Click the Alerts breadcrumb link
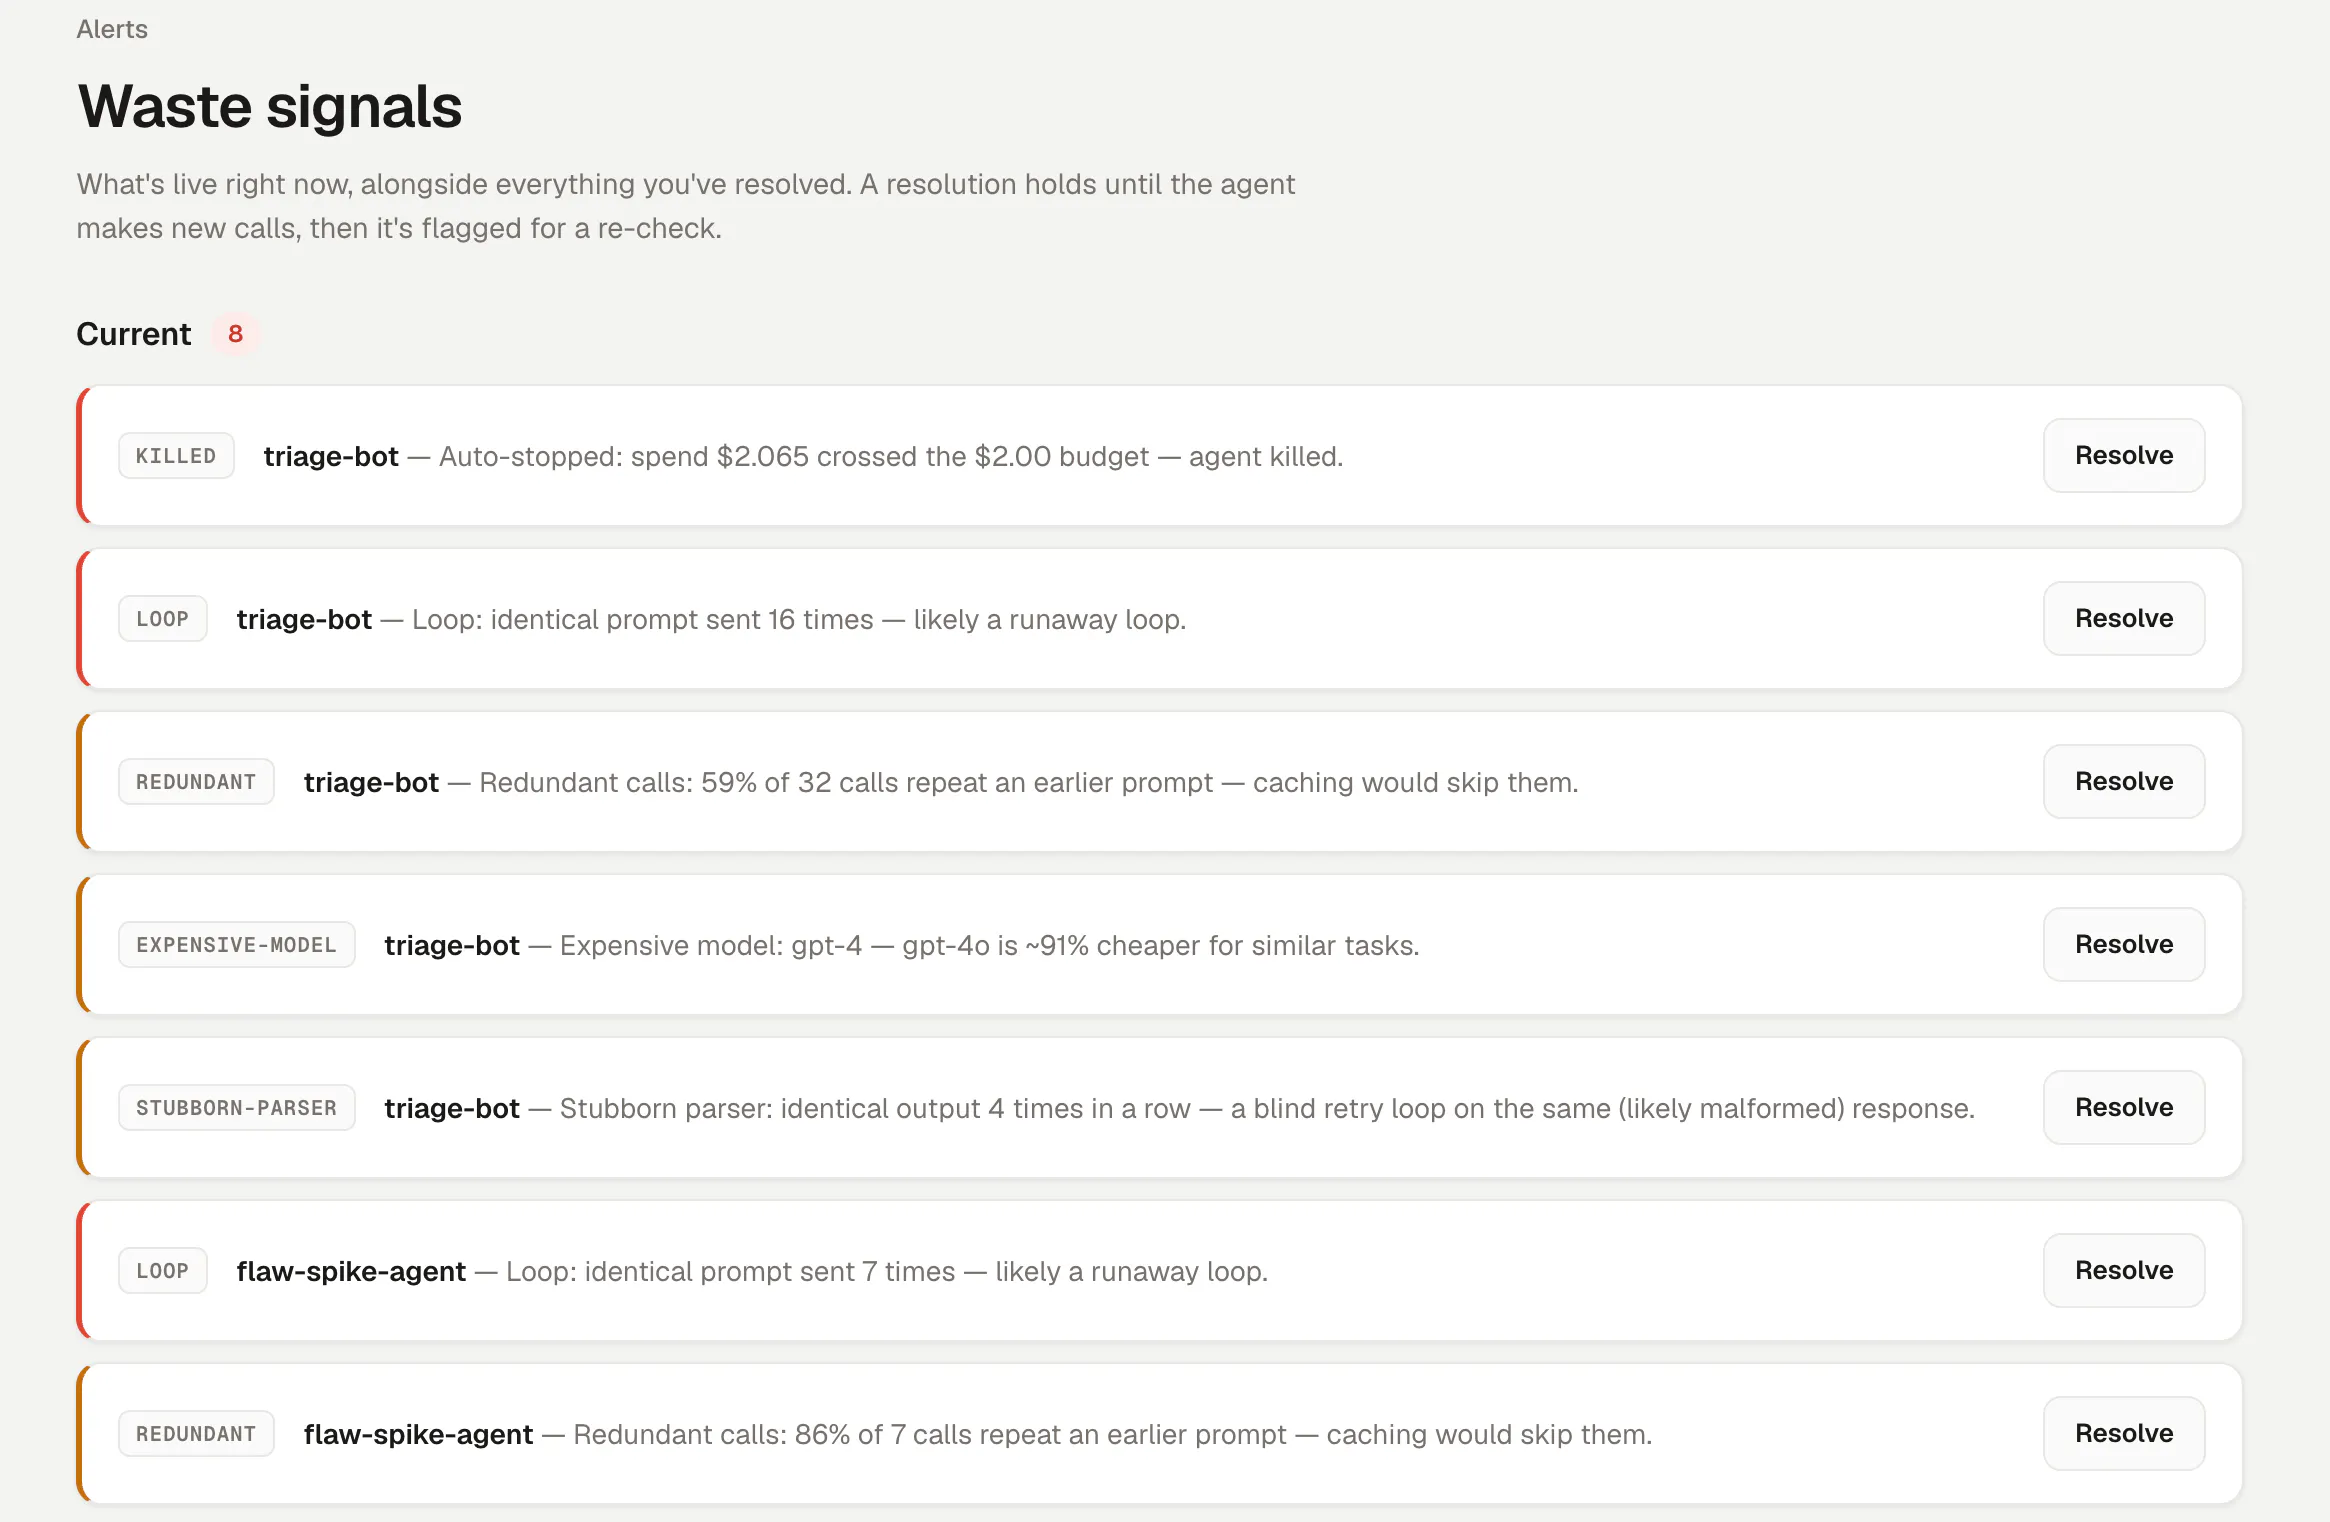 click(112, 29)
